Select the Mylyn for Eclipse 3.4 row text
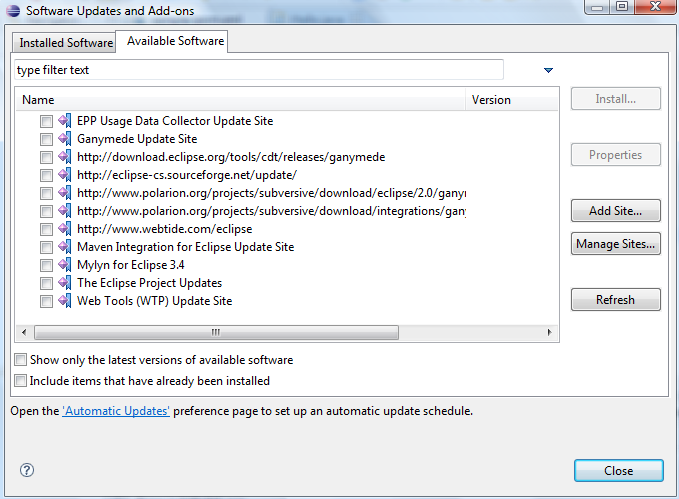The height and width of the screenshot is (499, 679). [131, 265]
